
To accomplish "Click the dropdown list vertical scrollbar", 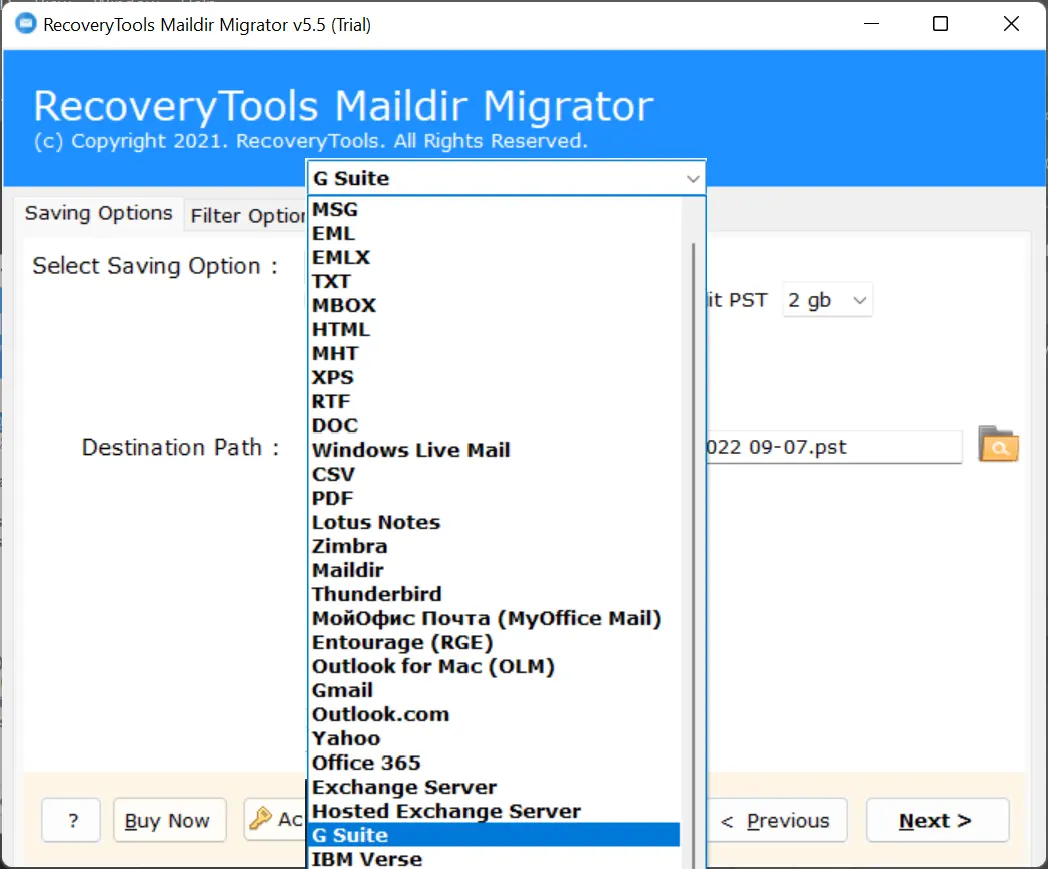I will pos(692,500).
